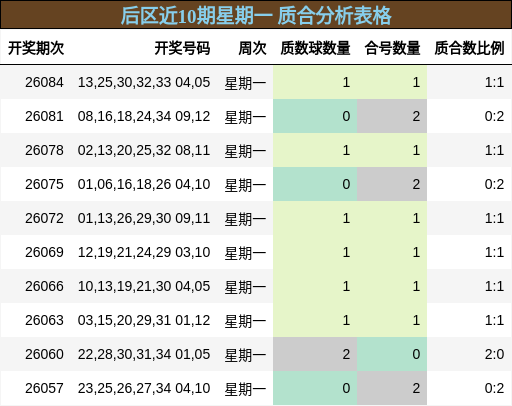Click draw period 26081
The height and width of the screenshot is (406, 512).
coord(44,116)
